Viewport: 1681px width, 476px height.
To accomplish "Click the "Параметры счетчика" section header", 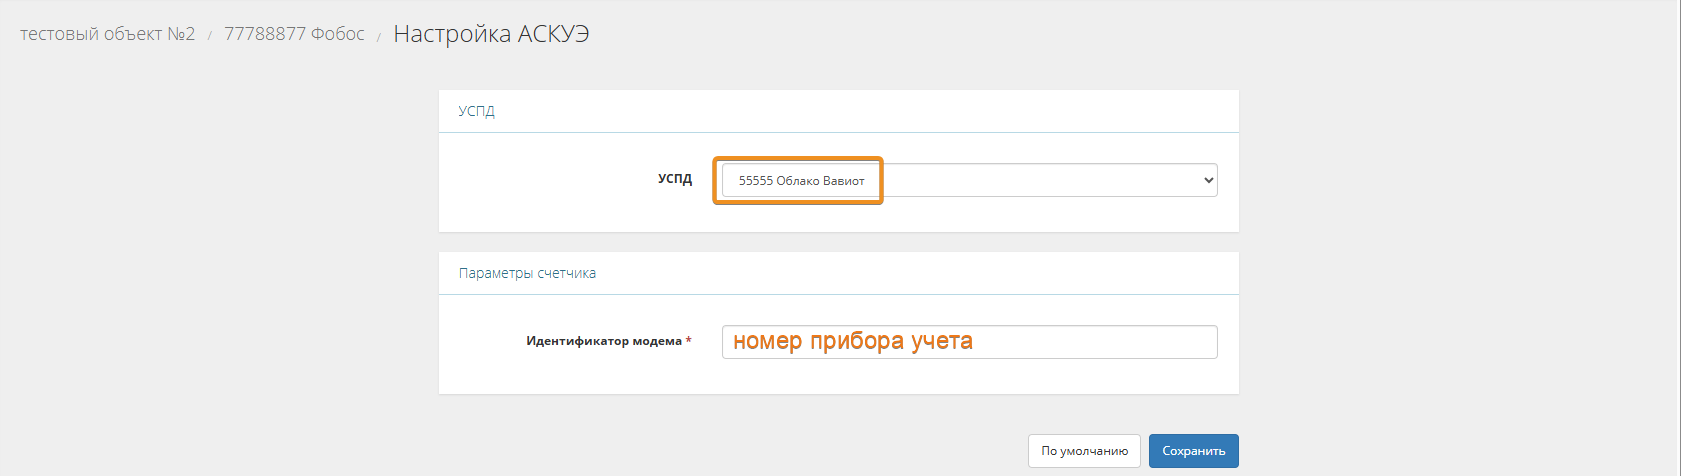I will (527, 273).
